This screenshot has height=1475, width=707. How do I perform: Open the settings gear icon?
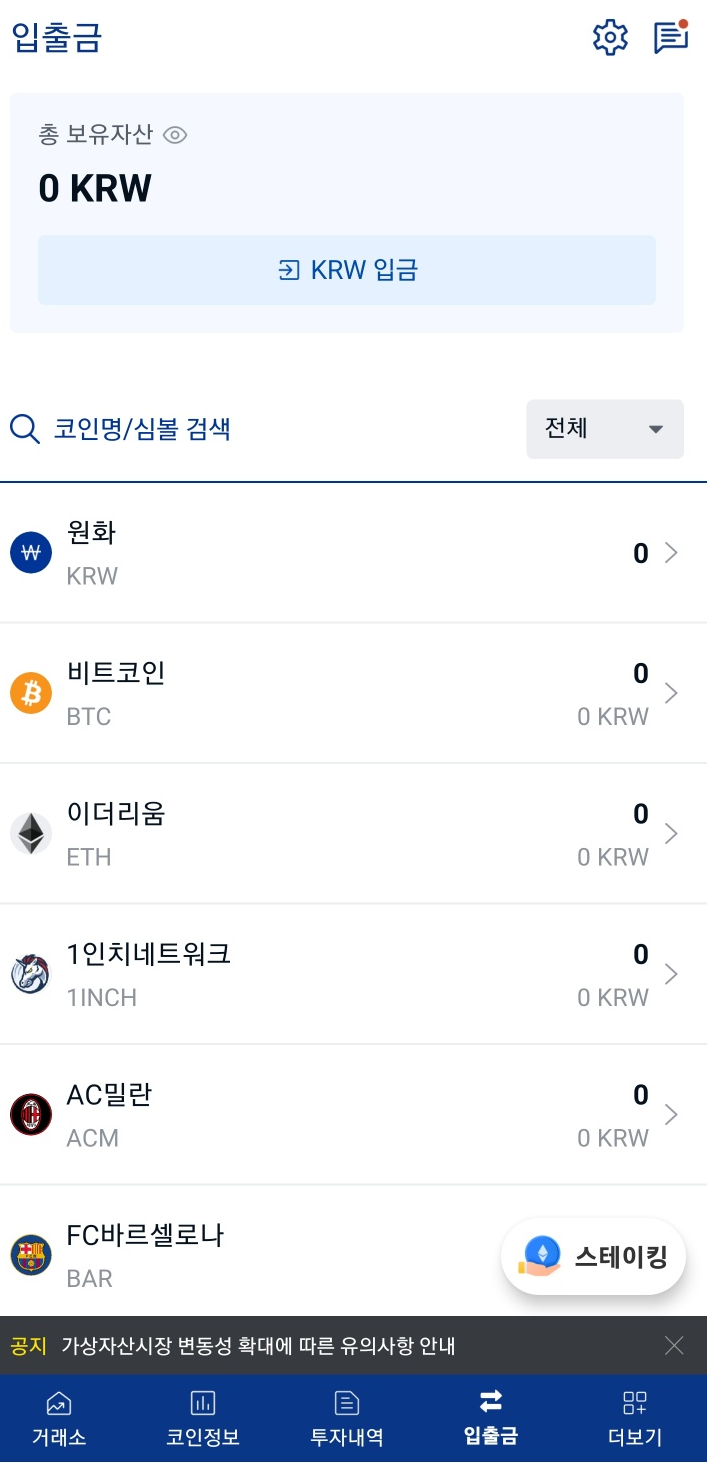pos(609,37)
